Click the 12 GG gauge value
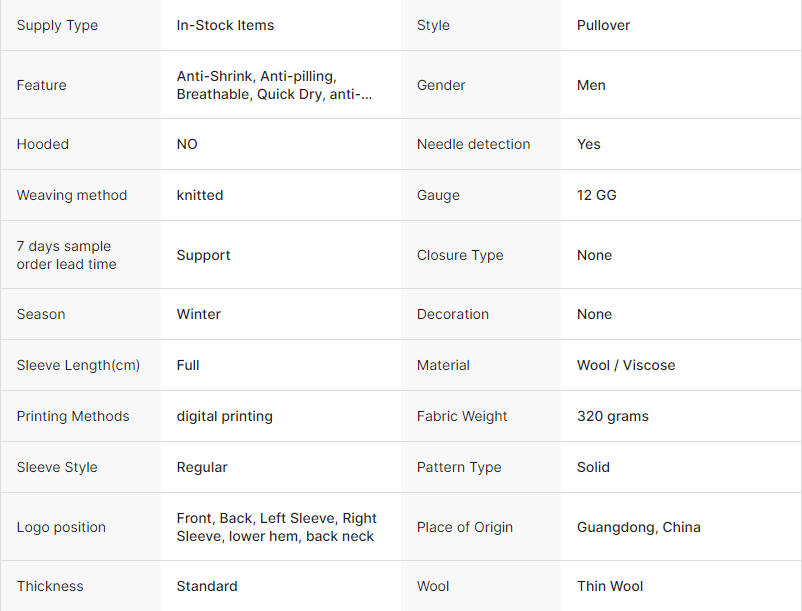This screenshot has width=802, height=611. (596, 195)
